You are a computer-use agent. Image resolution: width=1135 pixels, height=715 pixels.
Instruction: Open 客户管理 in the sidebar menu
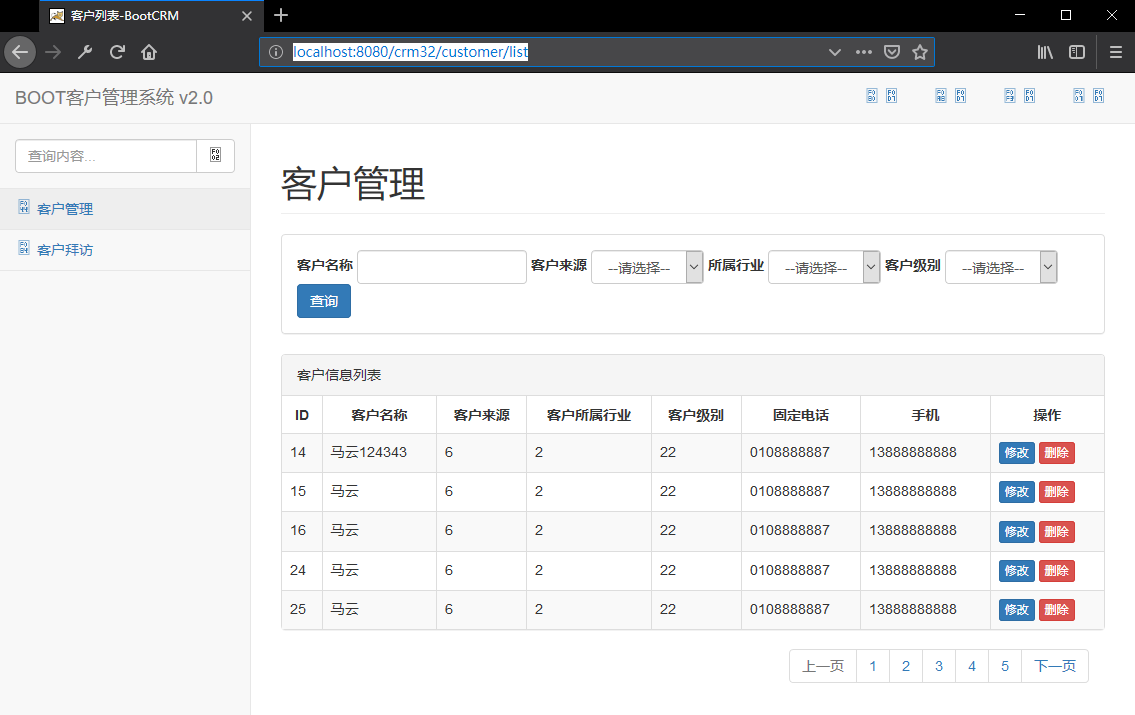click(125, 209)
